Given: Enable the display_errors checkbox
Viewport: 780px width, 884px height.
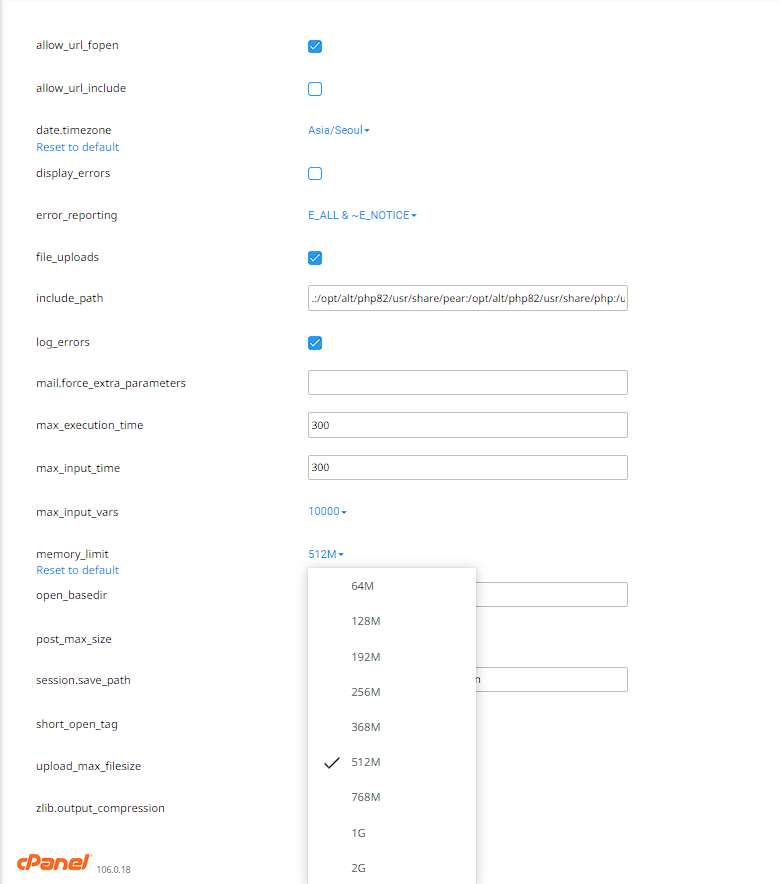Looking at the screenshot, I should click(315, 174).
